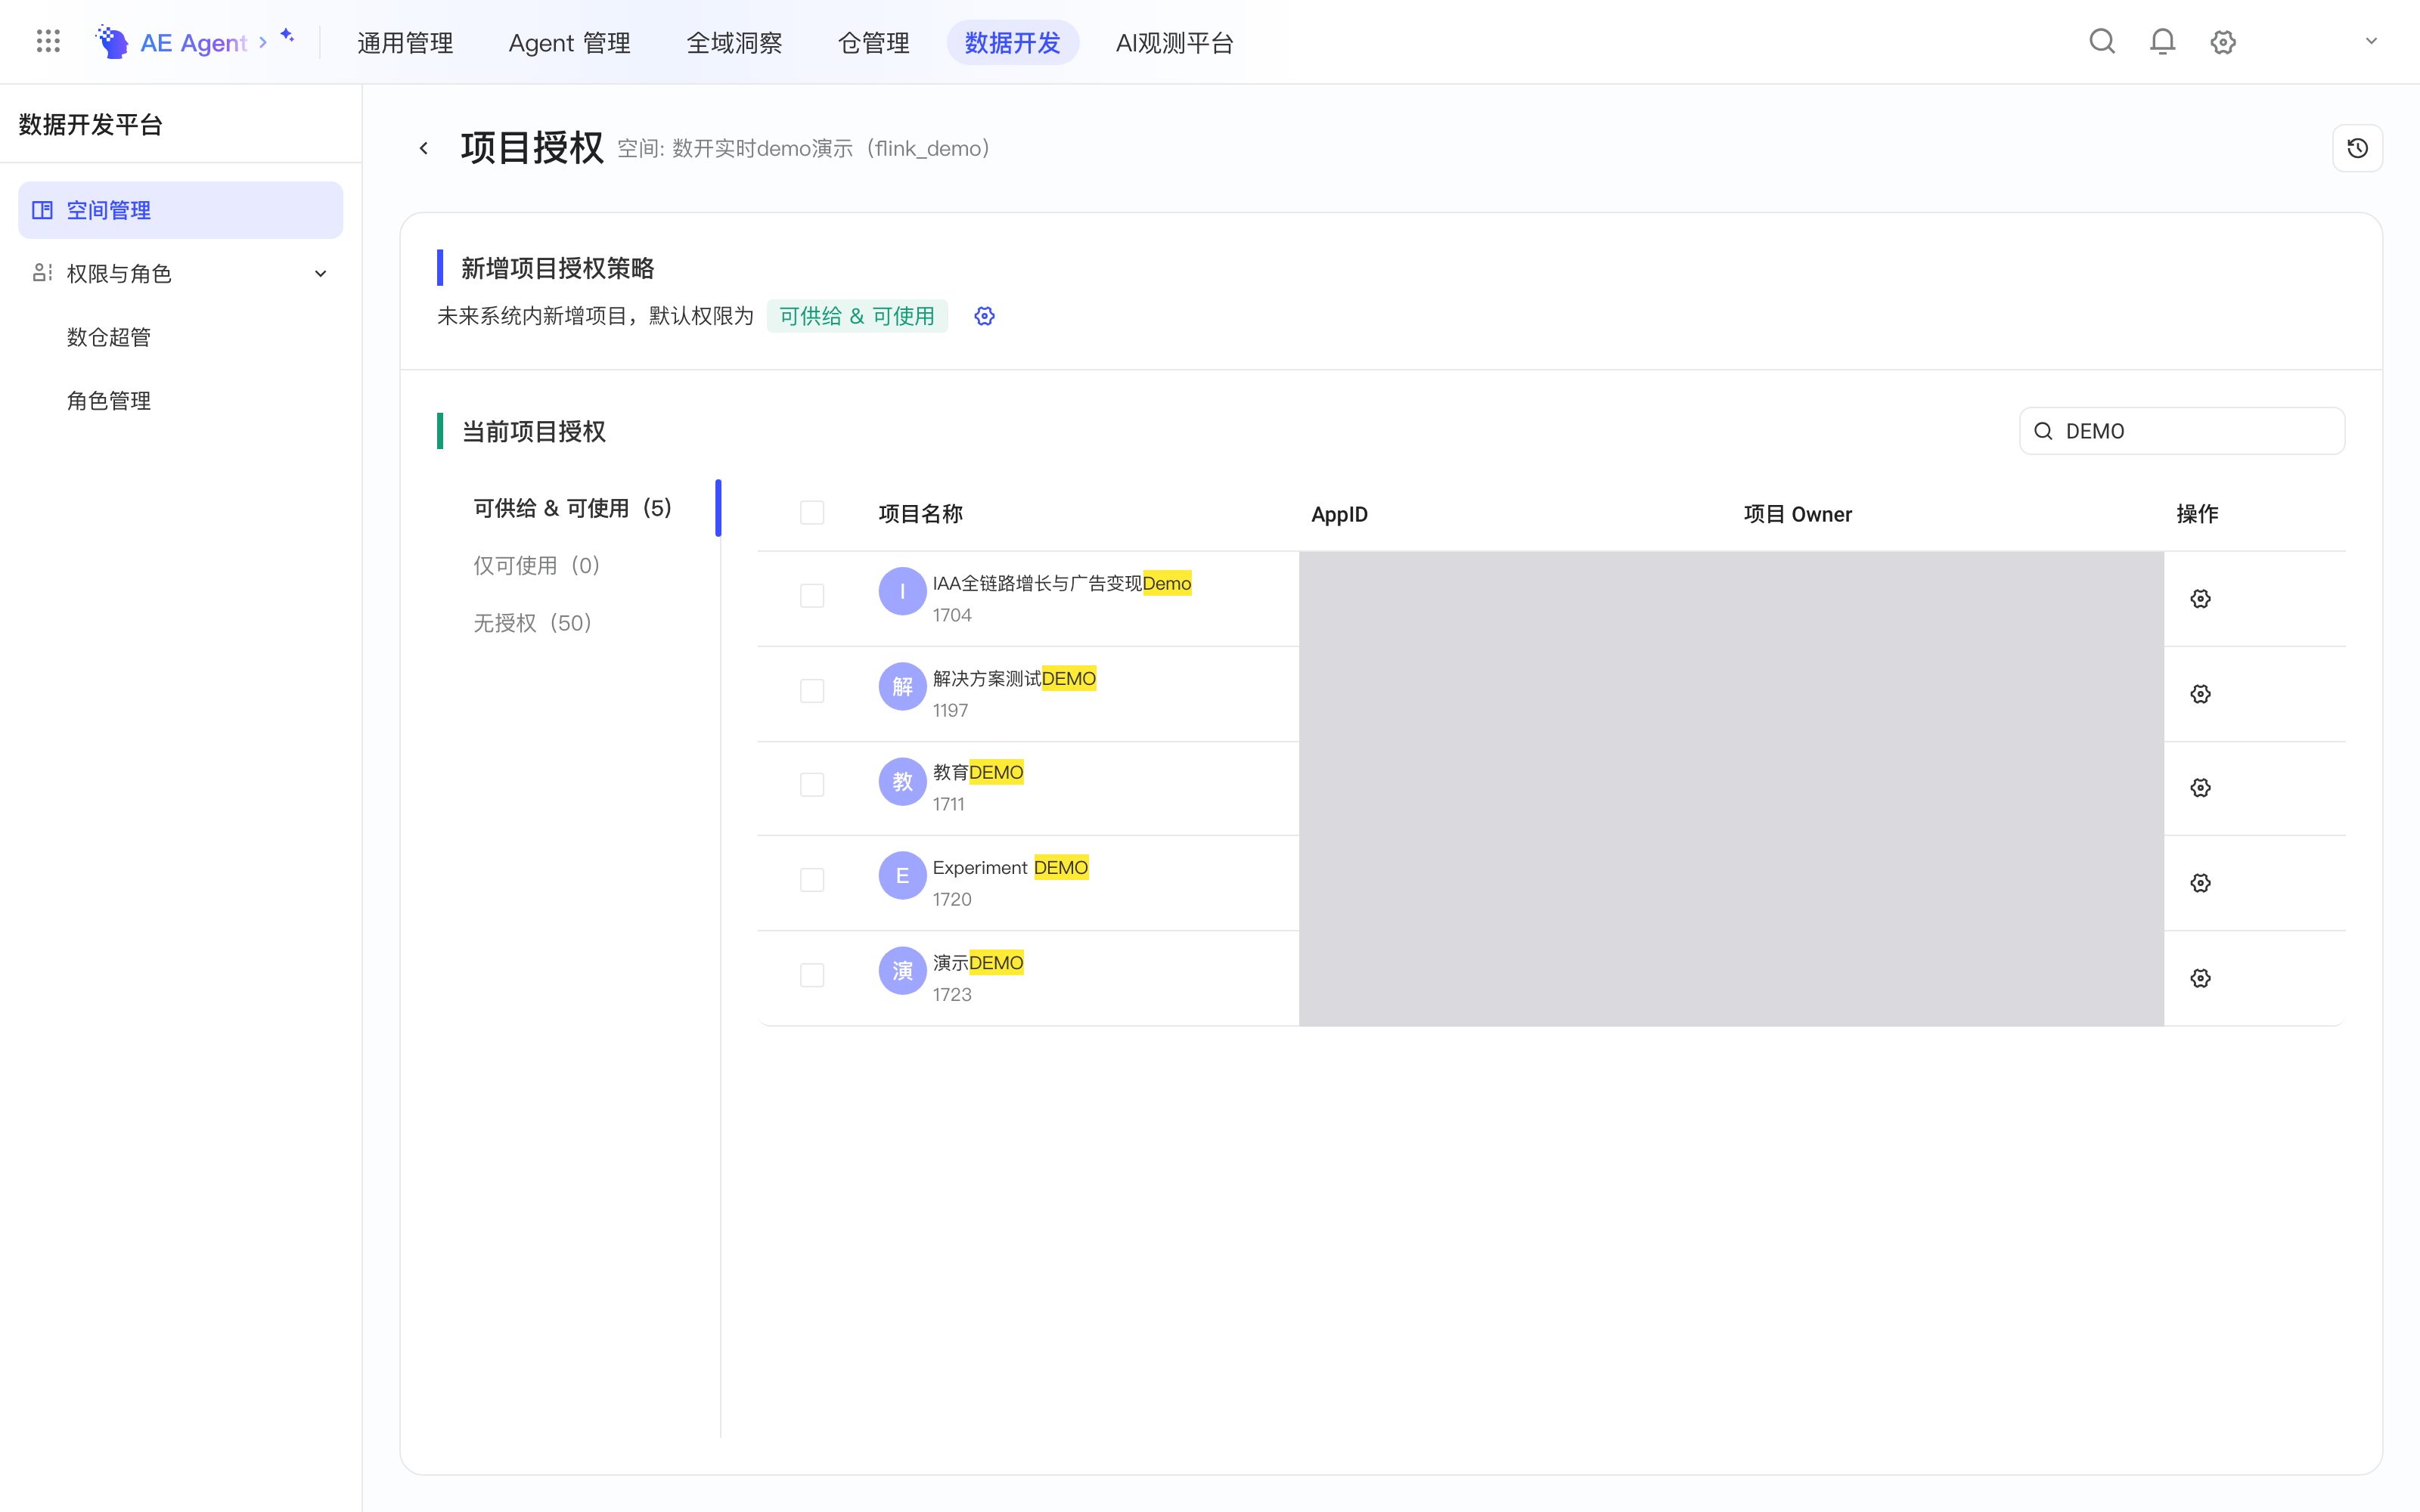Viewport: 2420px width, 1512px height.
Task: Check the 解决方案测试DEMO row checkbox
Action: click(x=812, y=691)
